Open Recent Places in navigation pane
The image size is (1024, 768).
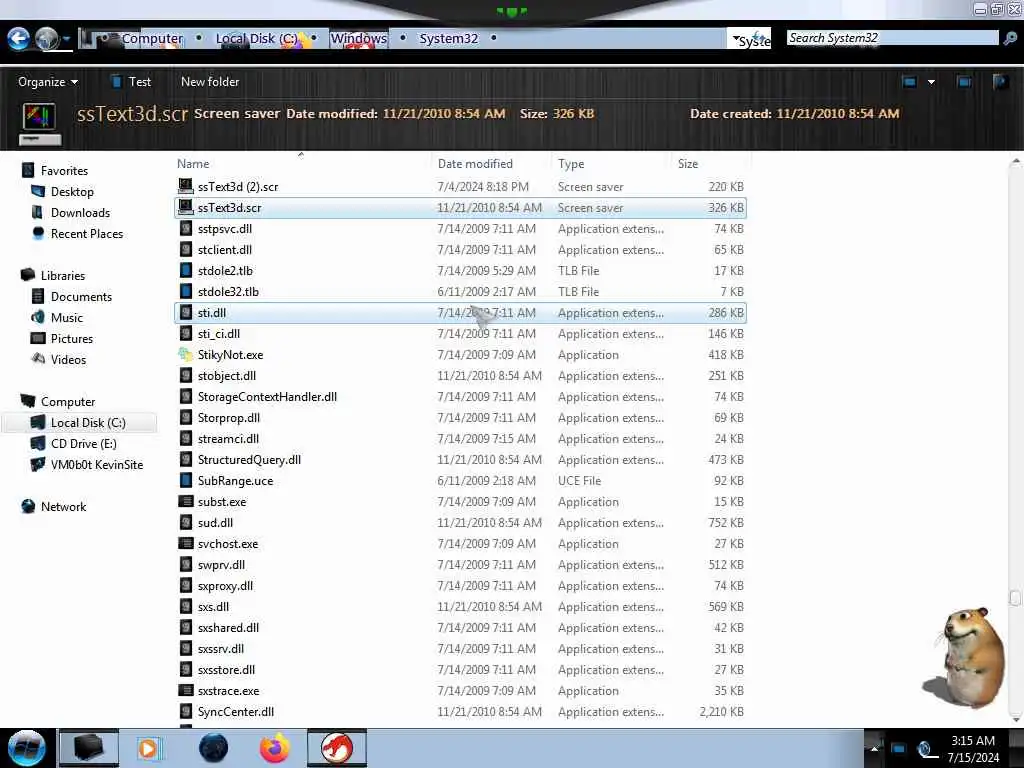click(87, 233)
